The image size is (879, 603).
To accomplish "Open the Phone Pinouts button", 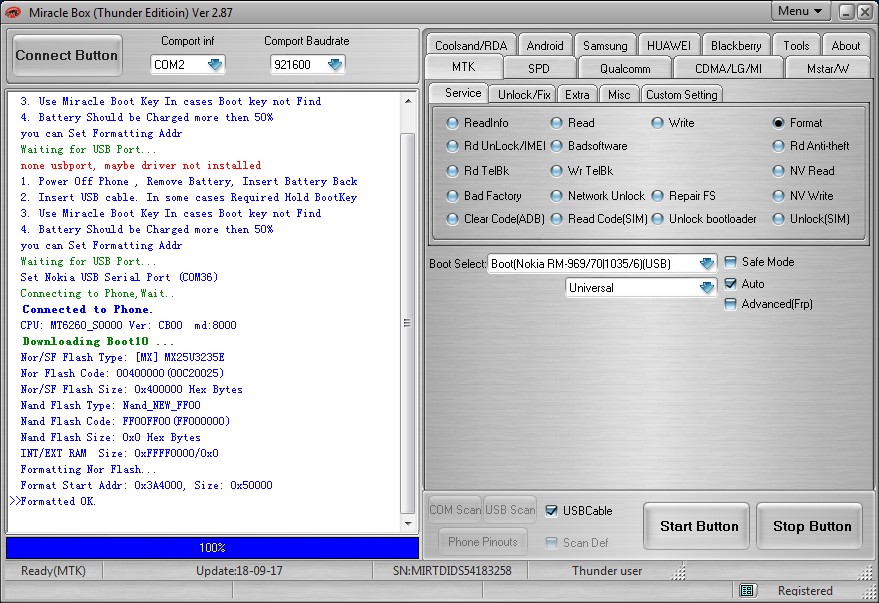I will [483, 542].
